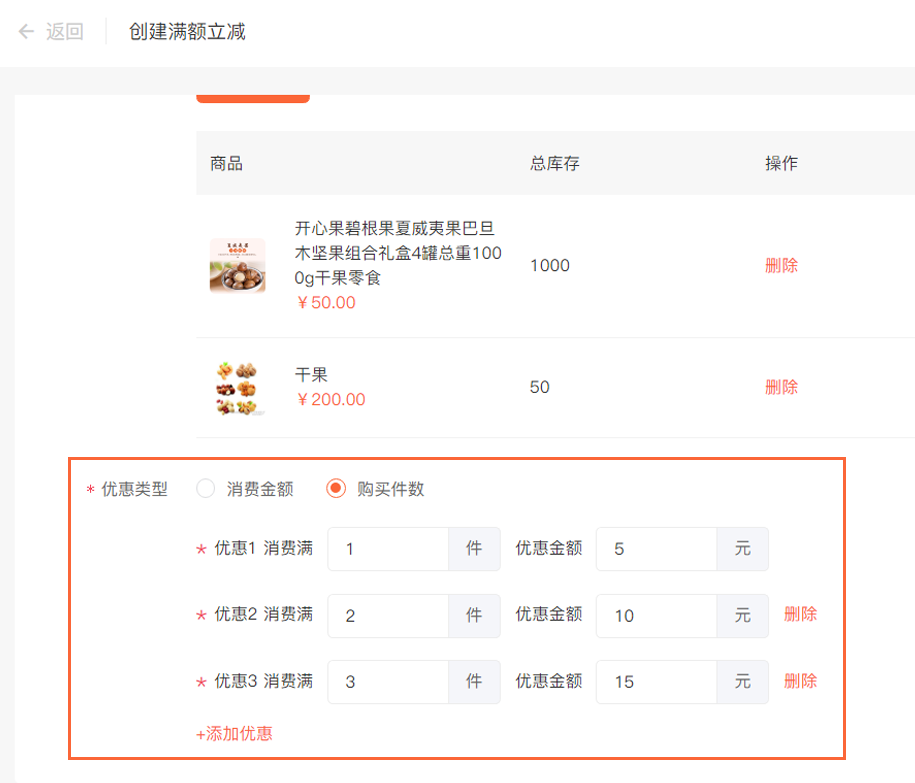915x783 pixels.
Task: Click the orange button above the product table
Action: tap(253, 99)
